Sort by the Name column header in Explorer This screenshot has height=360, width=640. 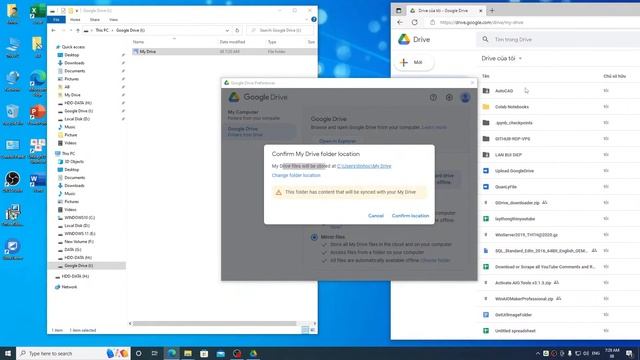pos(139,42)
